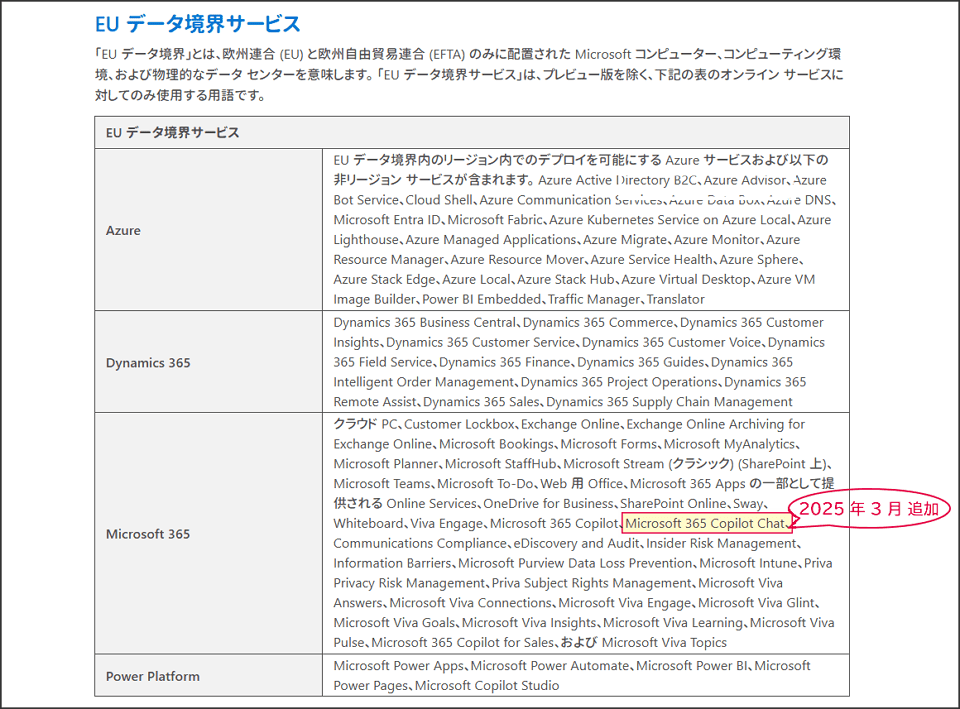Screen dimensions: 960x709
Task: Click the text "Microsoft Teams"
Action: (382, 483)
